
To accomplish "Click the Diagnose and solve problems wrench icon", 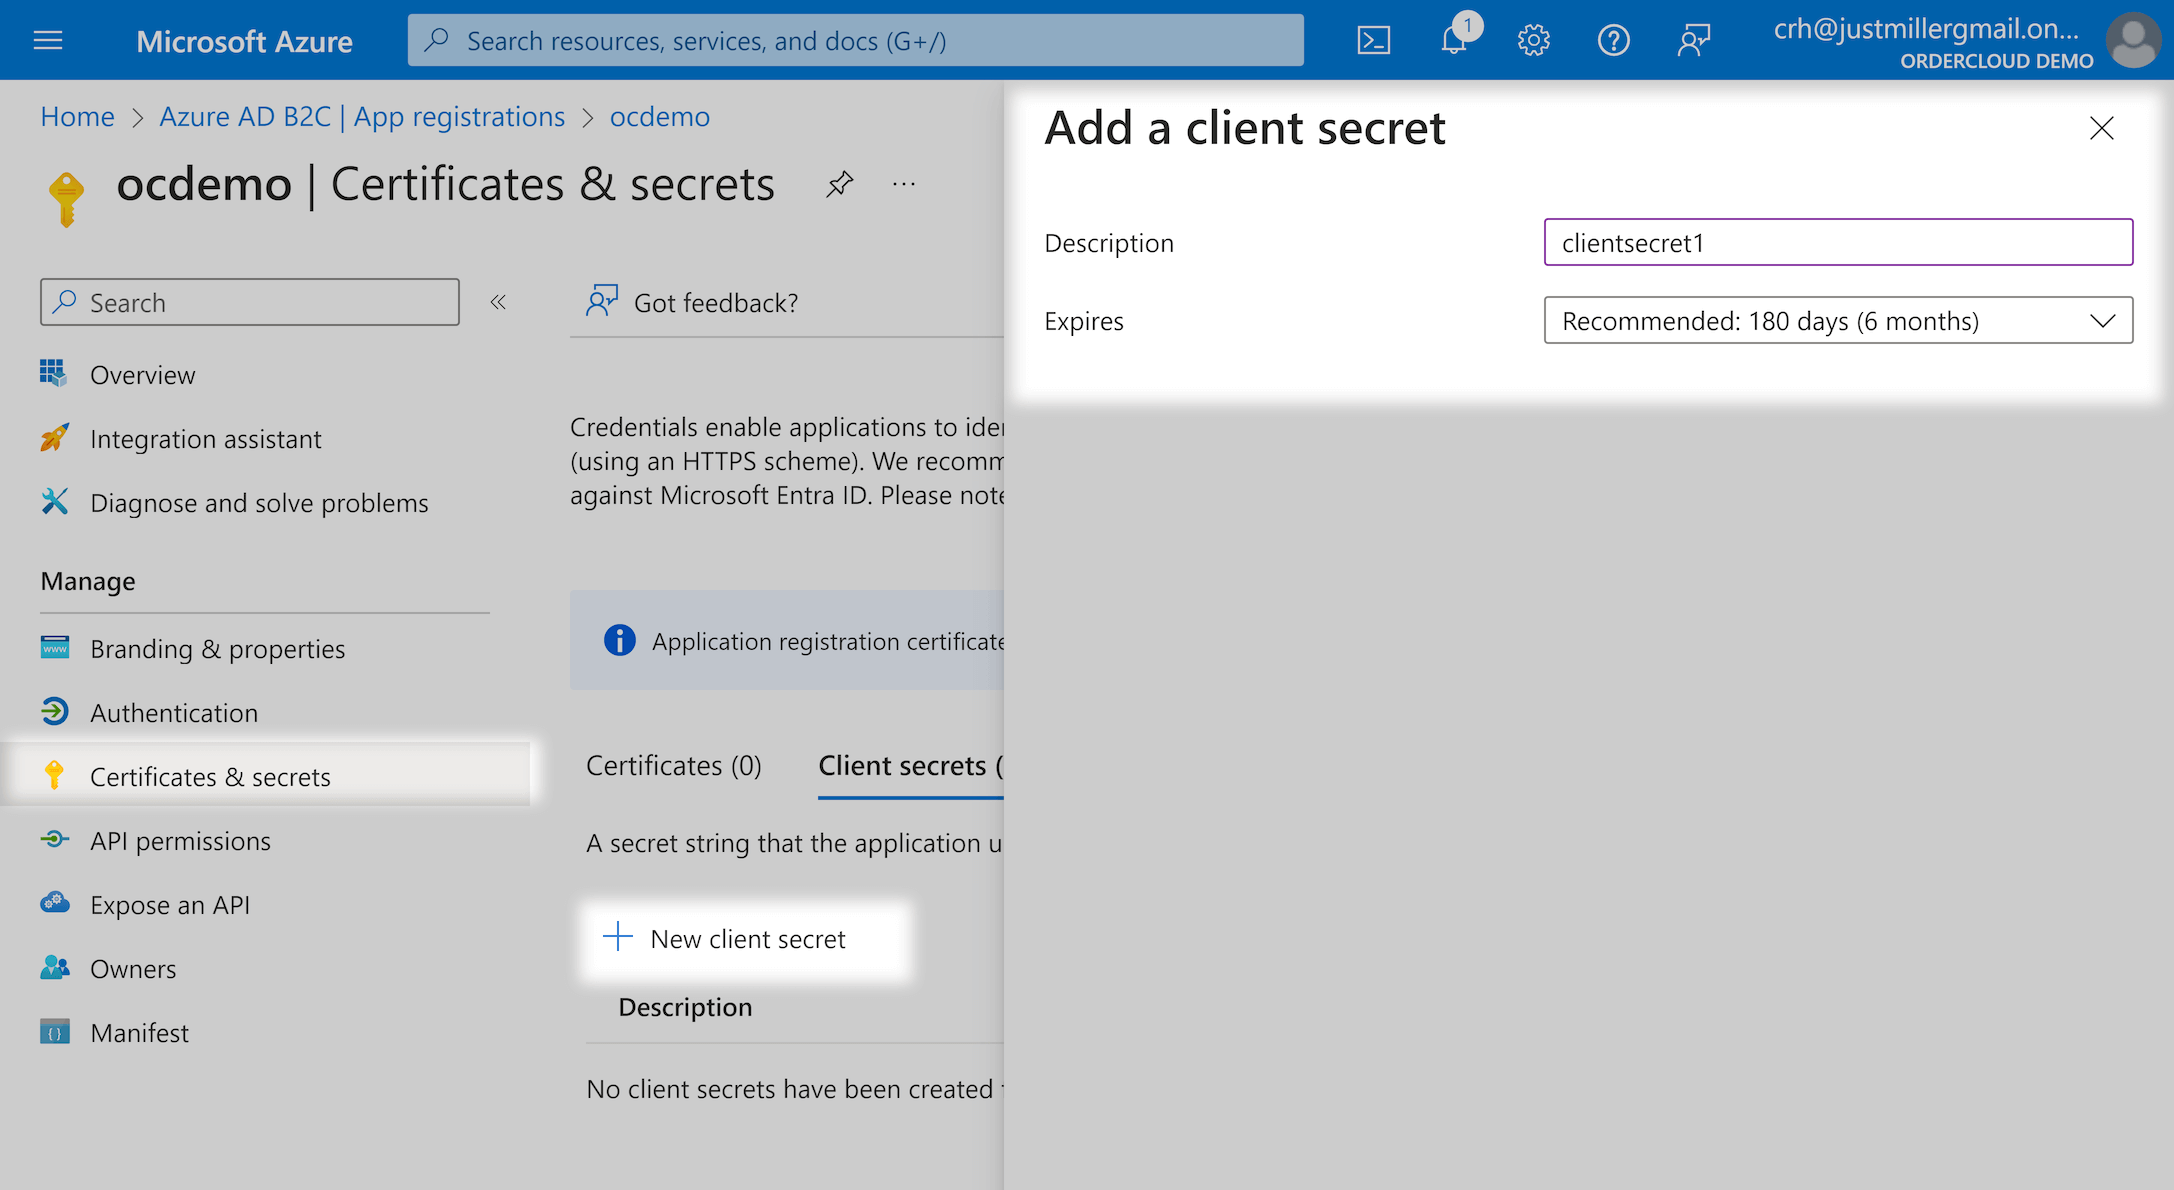I will coord(54,501).
